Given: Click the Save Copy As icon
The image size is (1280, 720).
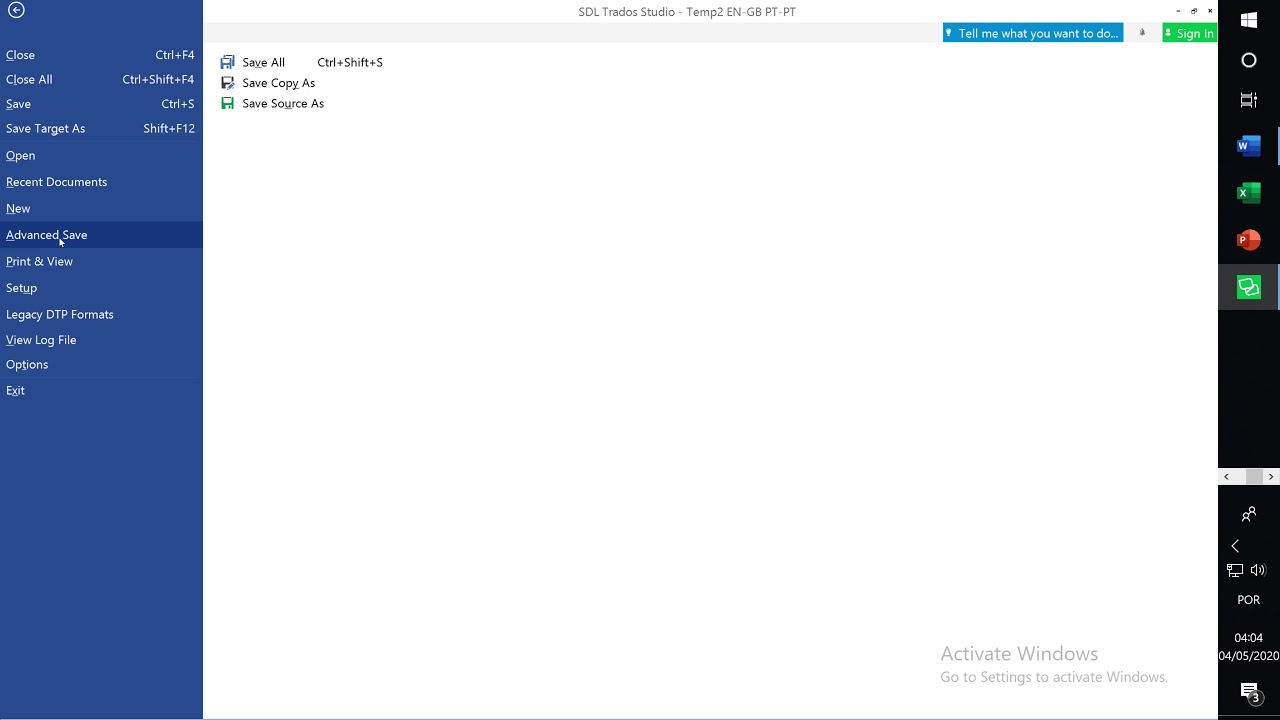Looking at the screenshot, I should tap(228, 83).
